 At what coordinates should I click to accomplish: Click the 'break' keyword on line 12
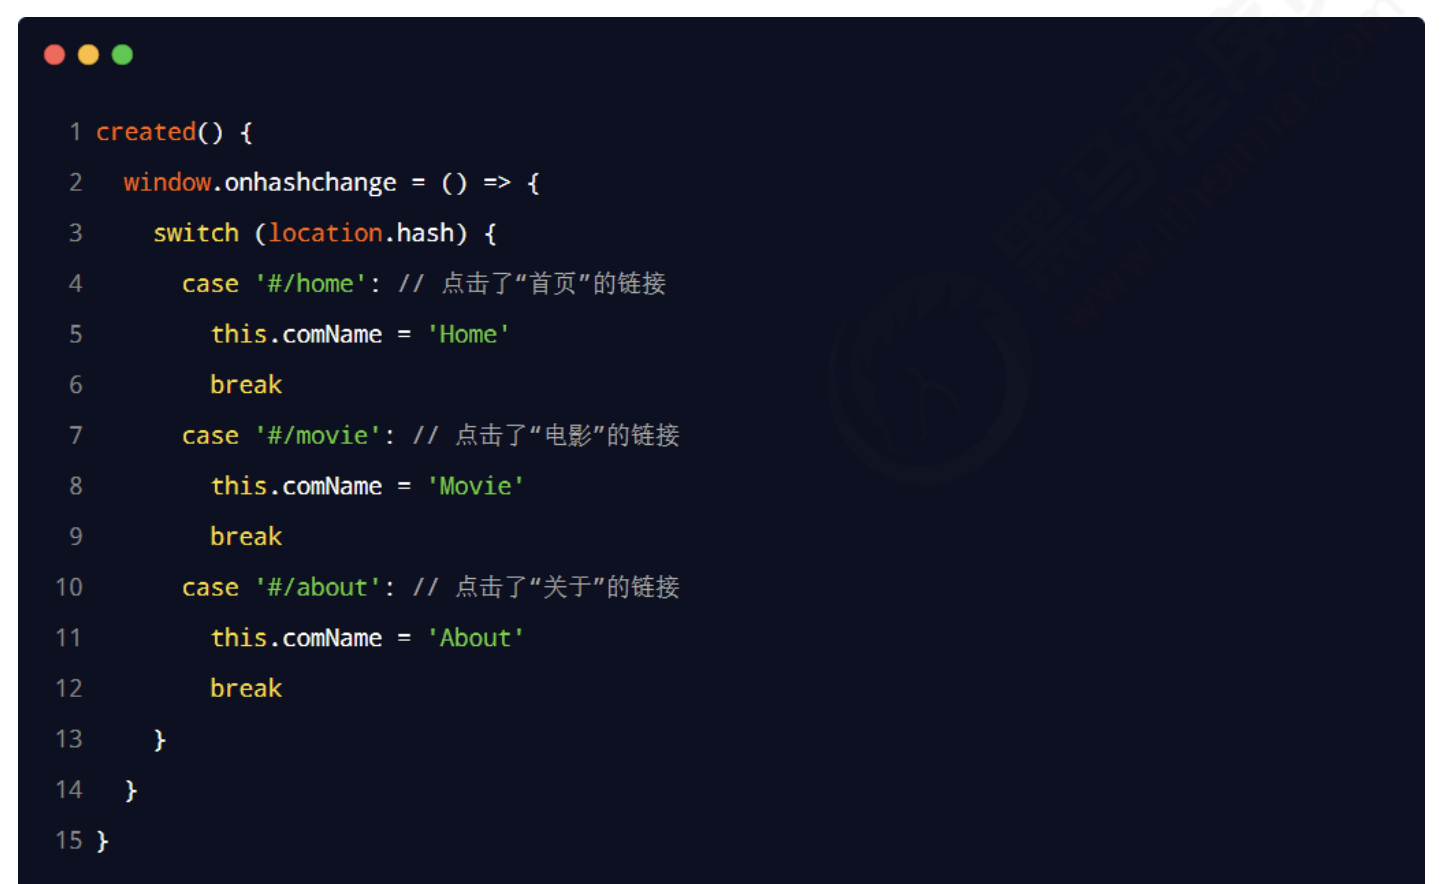[246, 688]
